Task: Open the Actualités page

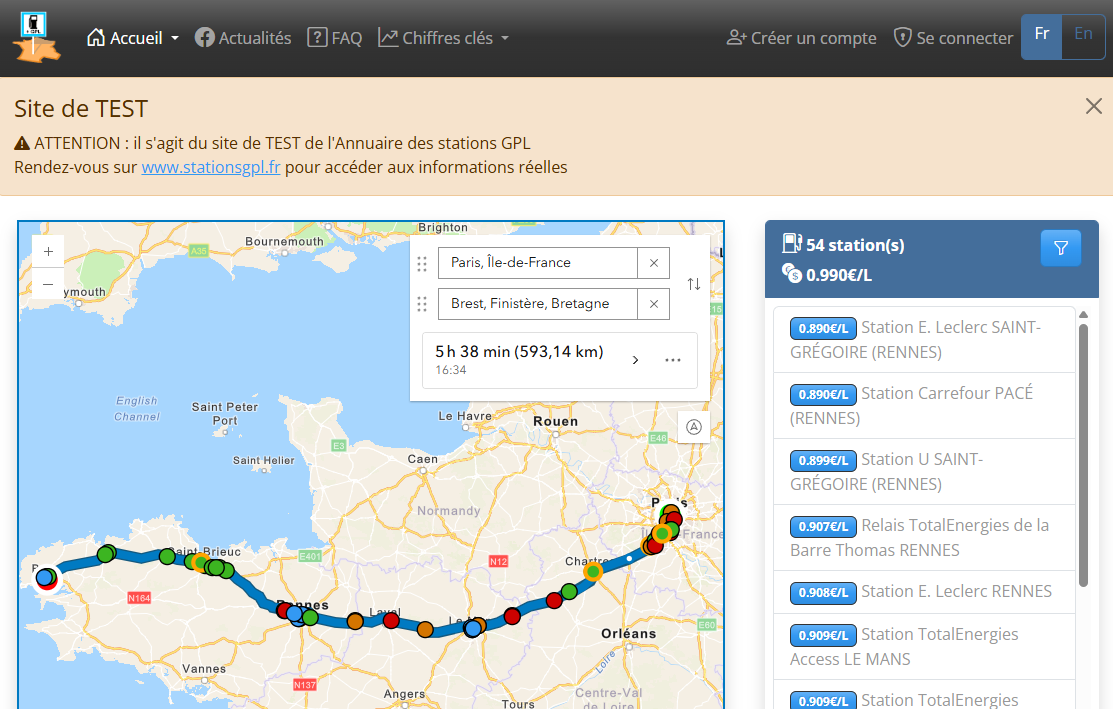Action: point(243,38)
